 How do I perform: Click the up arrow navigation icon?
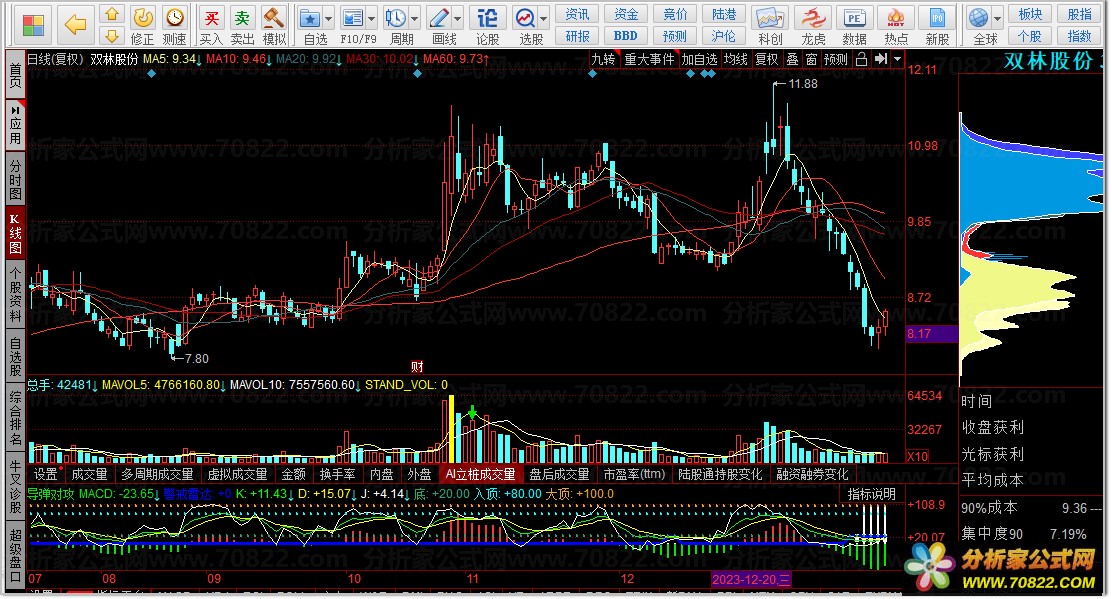pyautogui.click(x=111, y=15)
